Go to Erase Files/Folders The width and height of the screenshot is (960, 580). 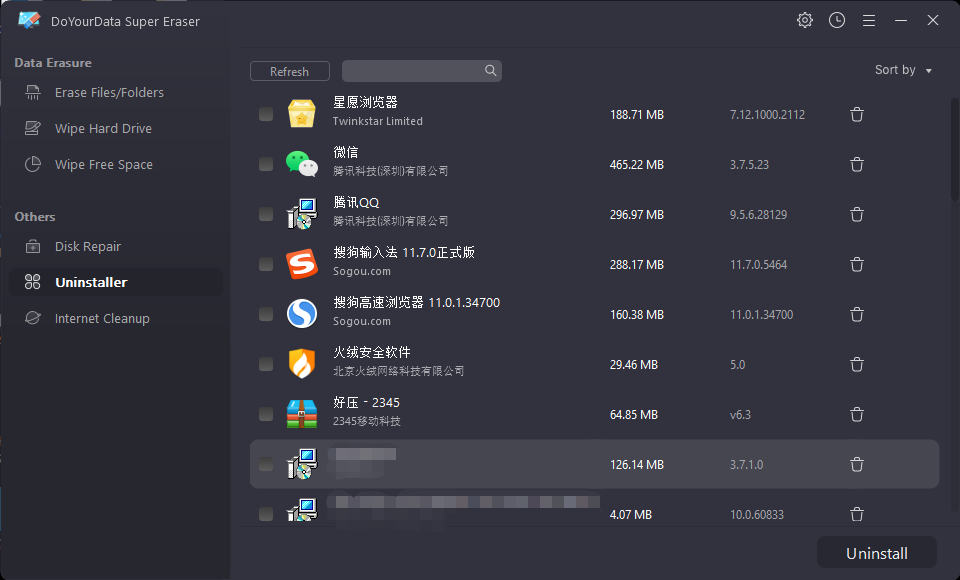109,93
